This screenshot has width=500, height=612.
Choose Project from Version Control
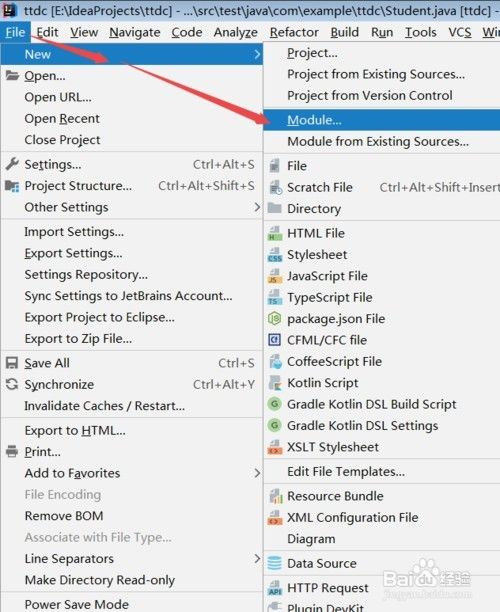click(x=370, y=96)
